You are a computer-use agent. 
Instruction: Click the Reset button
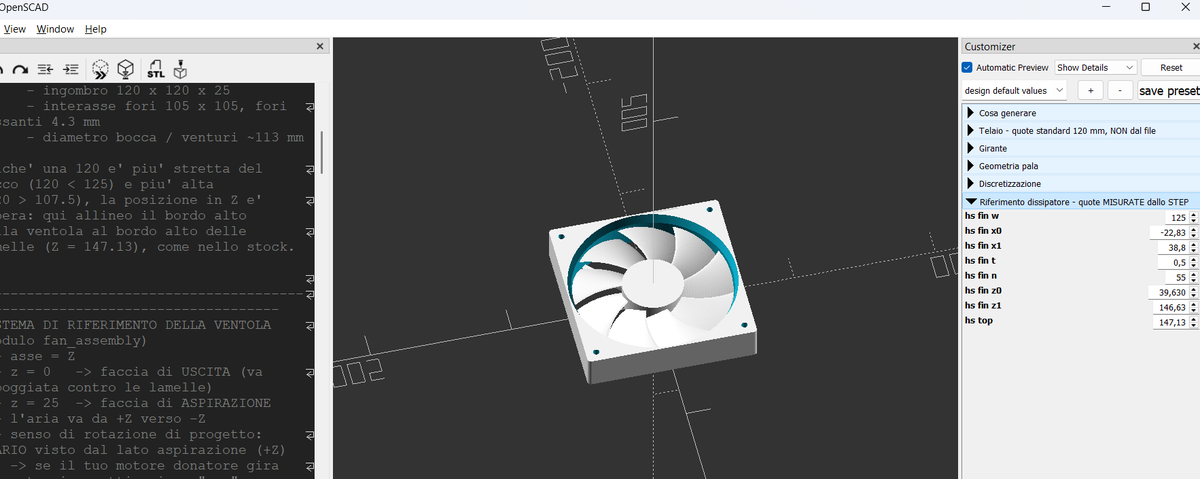[1170, 67]
